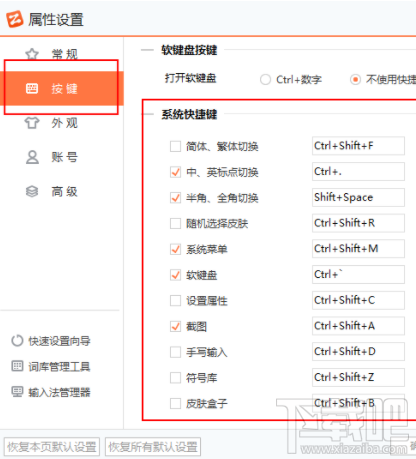Select the 不使用快捷键 radio option

click(355, 80)
